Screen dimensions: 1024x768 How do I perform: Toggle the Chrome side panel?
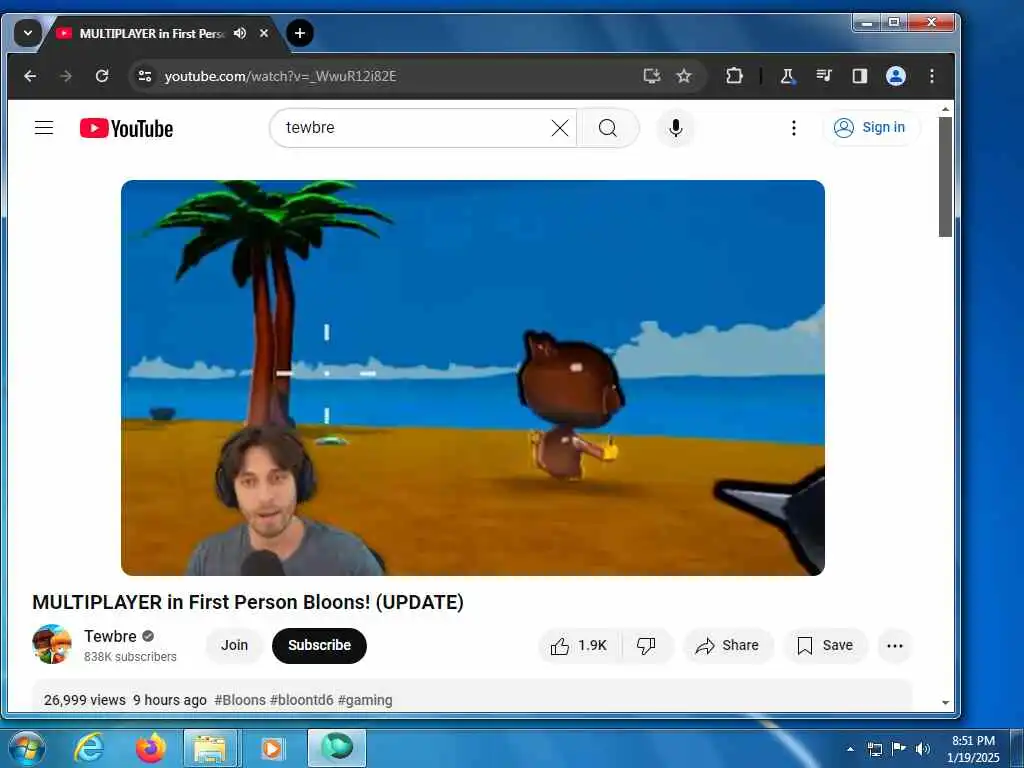click(859, 76)
